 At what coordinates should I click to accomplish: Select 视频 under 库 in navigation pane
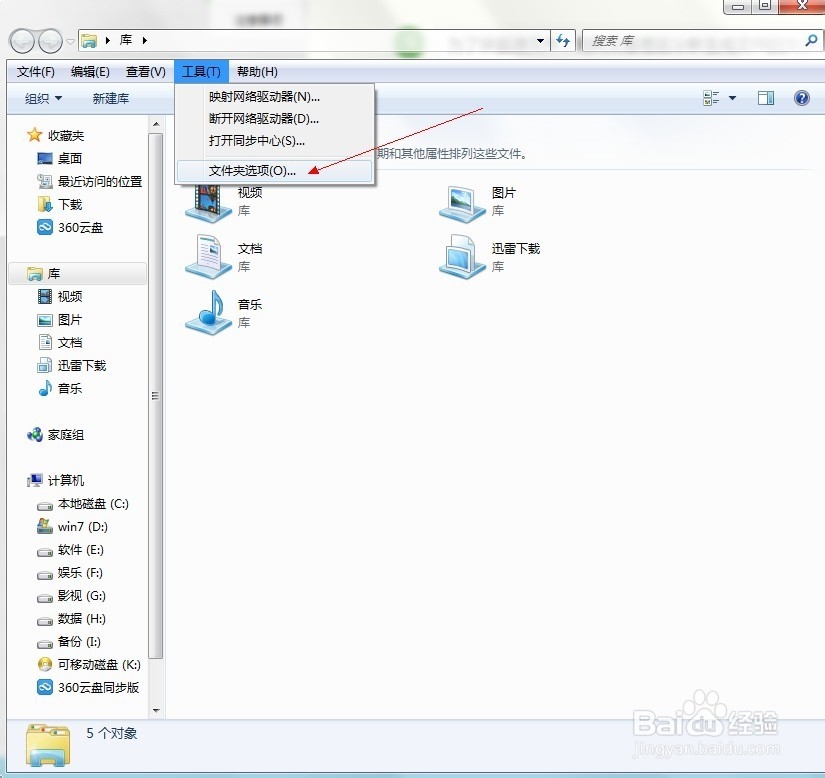click(59, 297)
